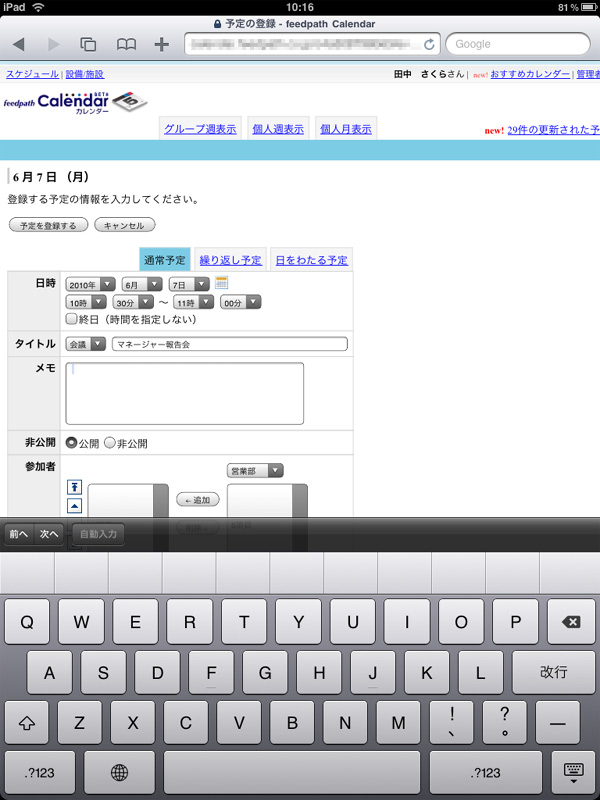Tap the space bar
600x800 pixels.
point(292,772)
